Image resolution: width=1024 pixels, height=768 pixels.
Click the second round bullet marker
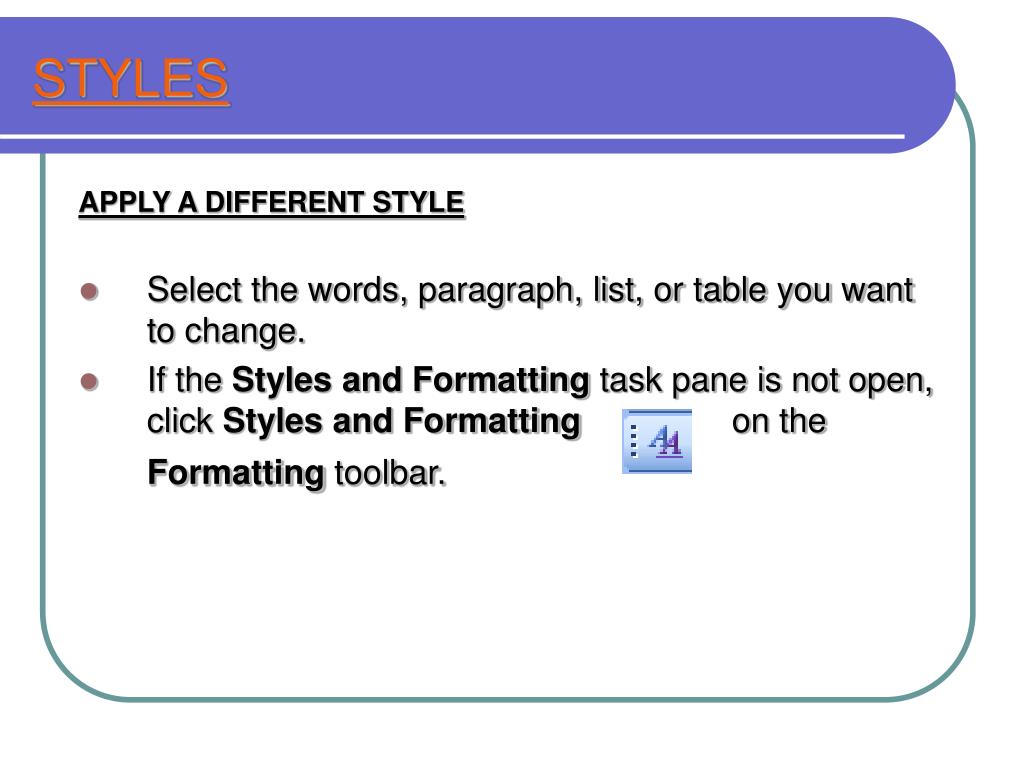(89, 381)
